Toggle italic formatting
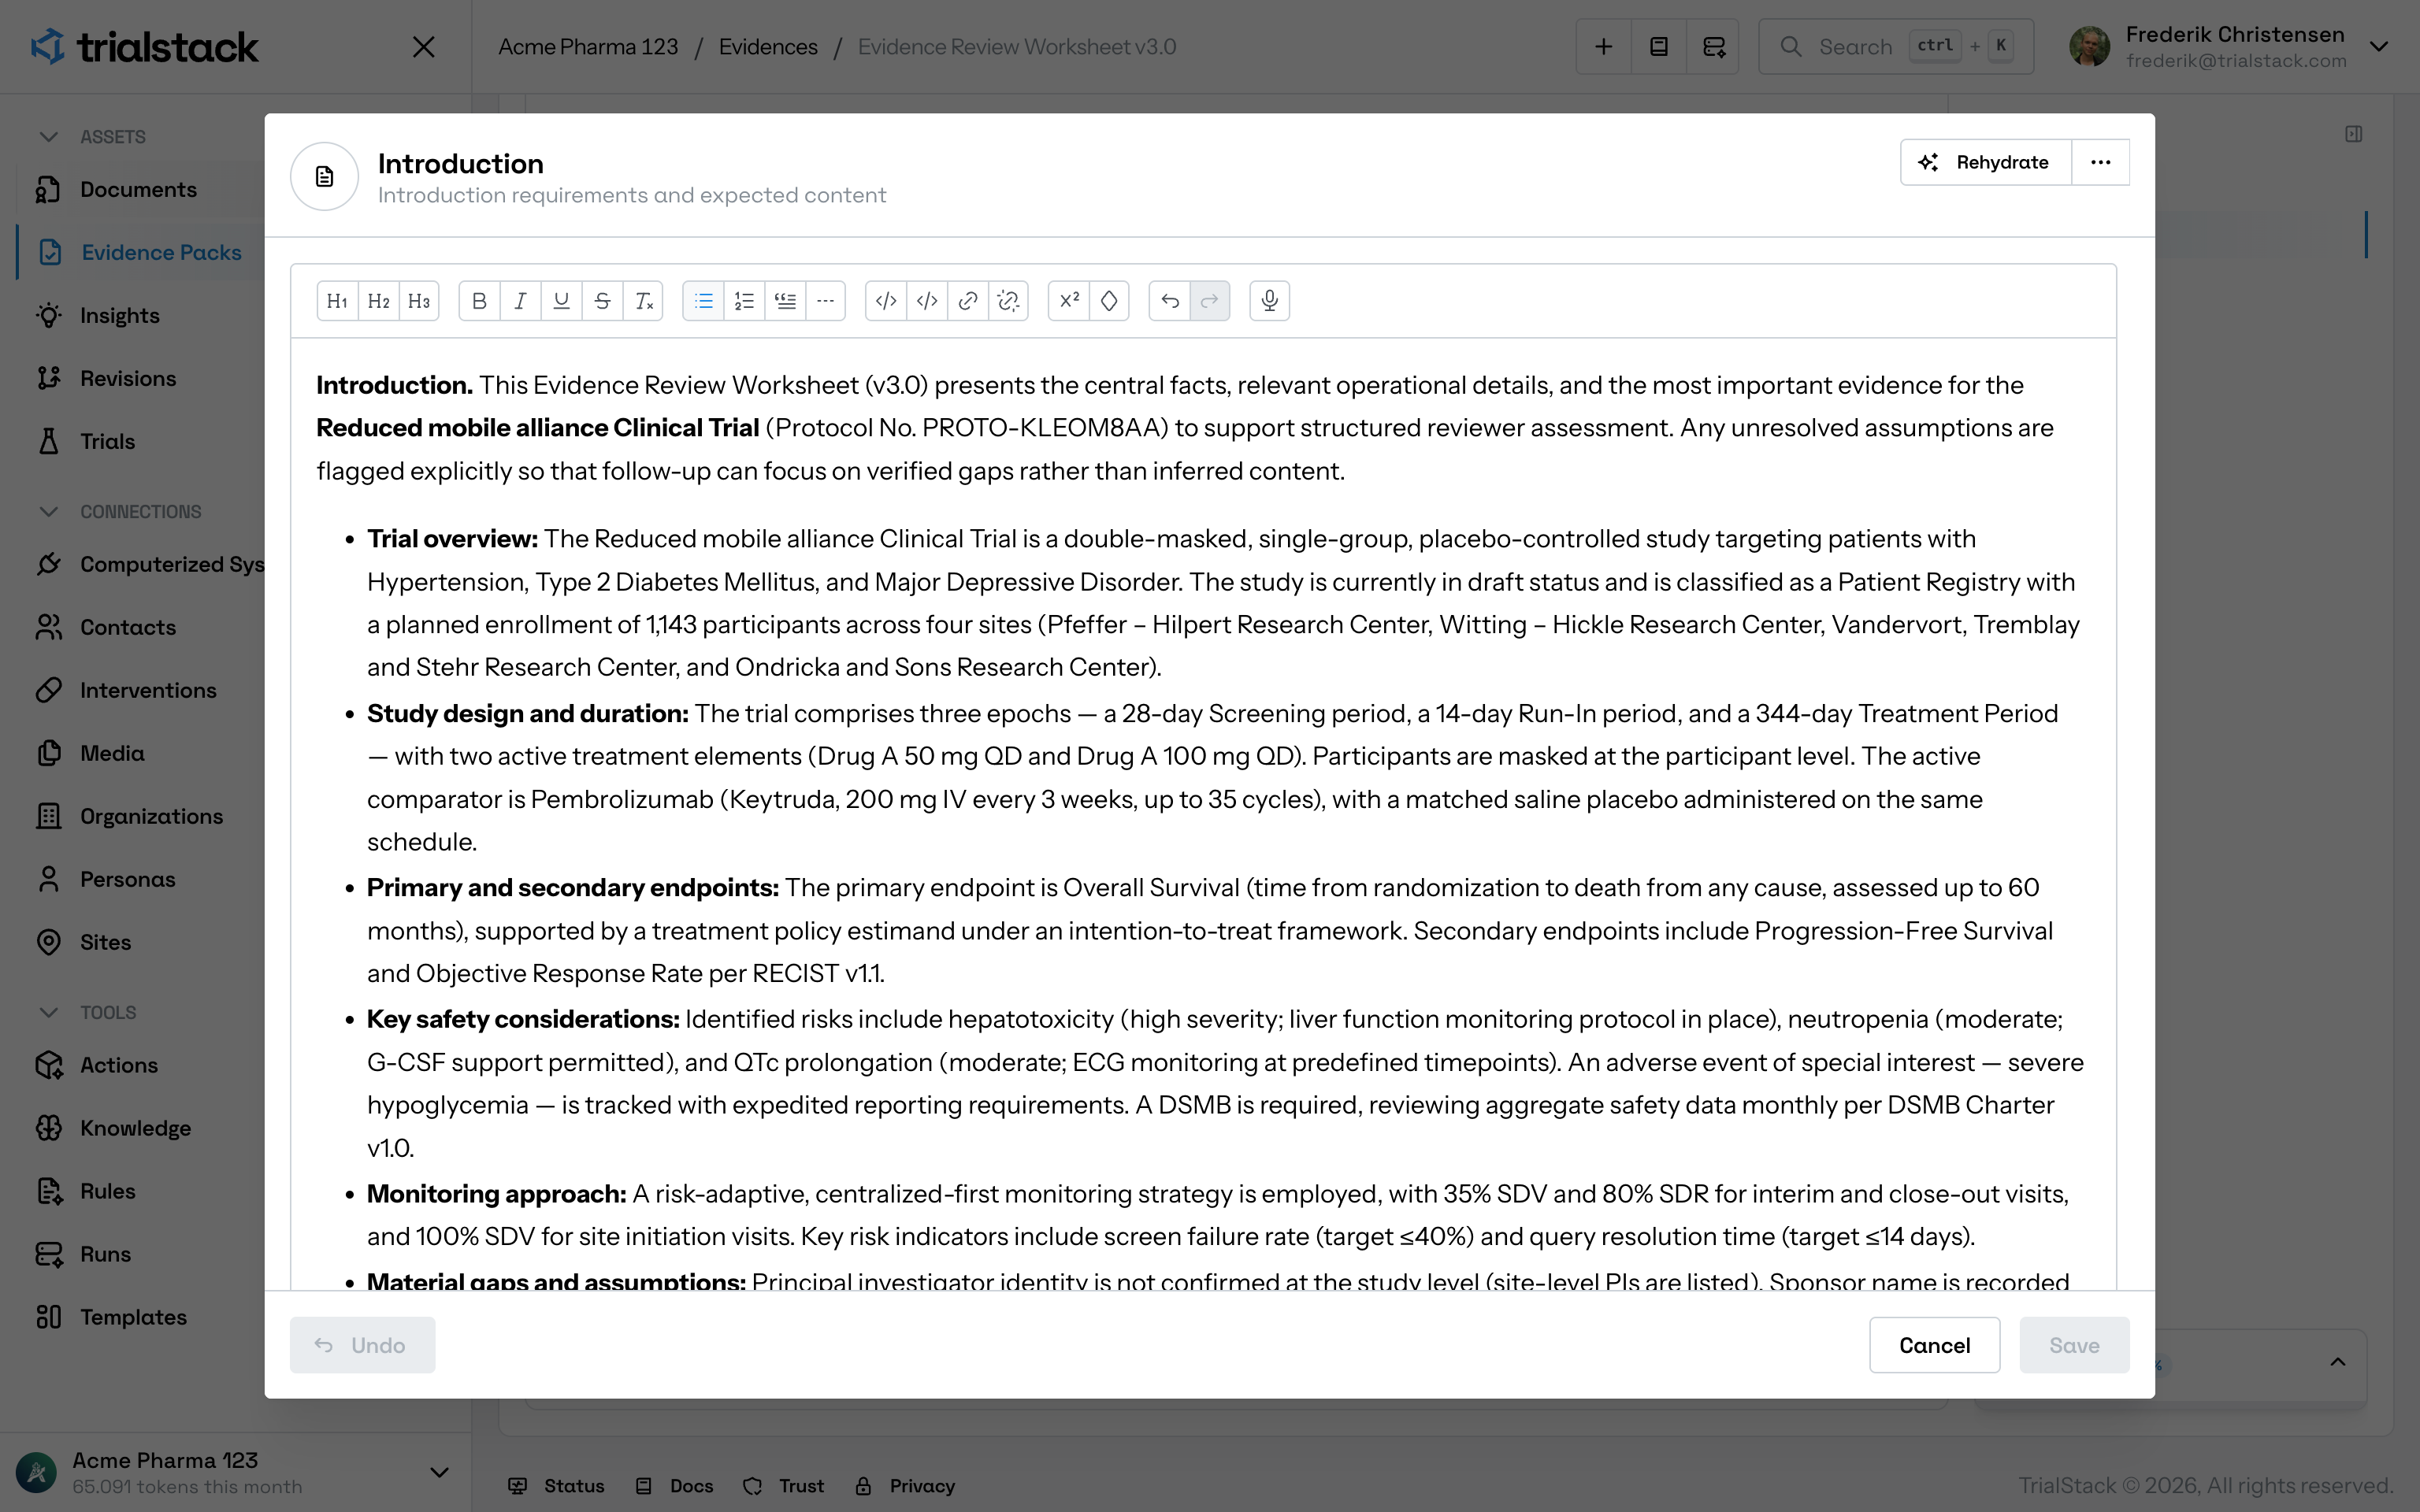The height and width of the screenshot is (1512, 2420). 520,301
